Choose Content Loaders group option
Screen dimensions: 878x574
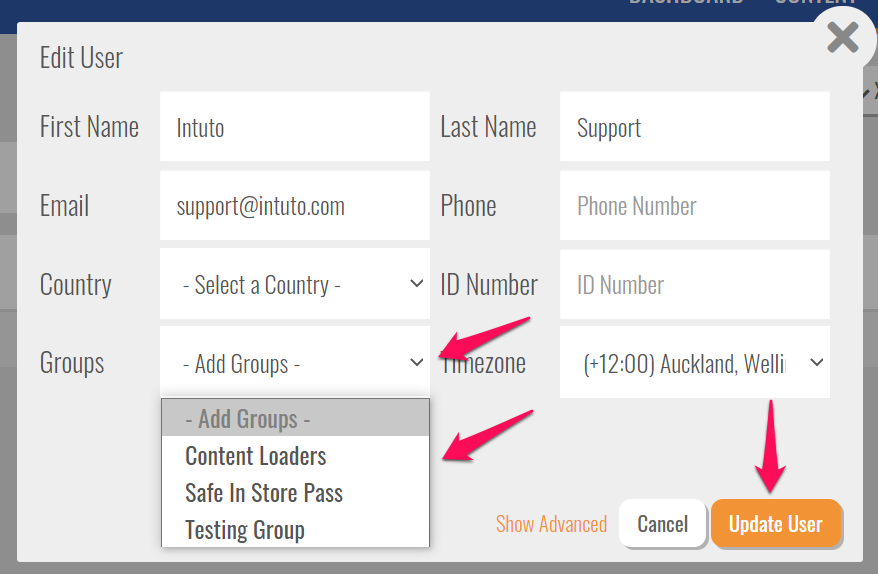[x=256, y=456]
